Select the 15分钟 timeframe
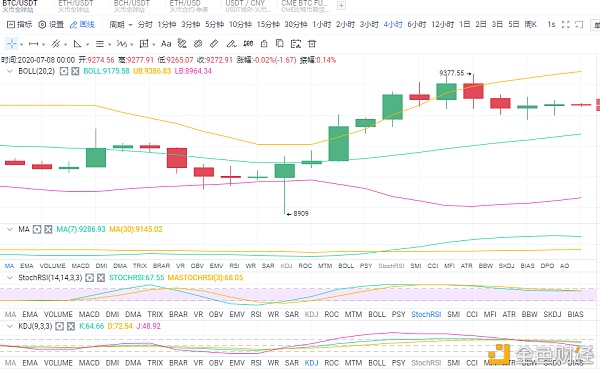Screen dimensions: 600x371 click(x=268, y=24)
